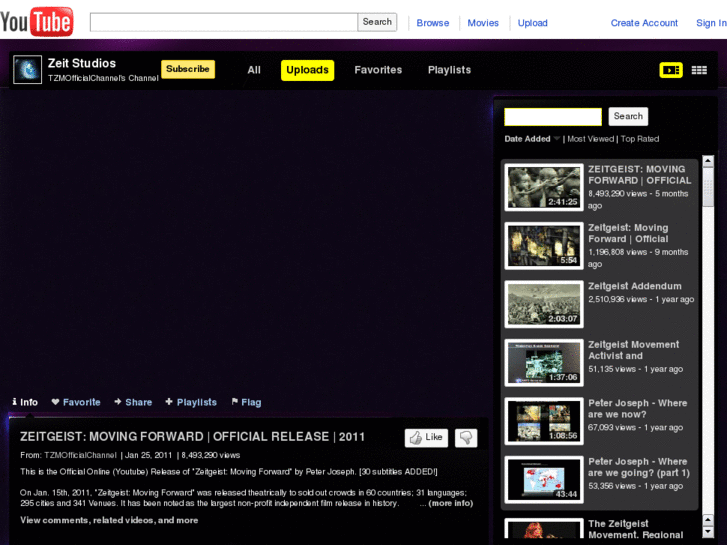Click the thumbs up Like button
Viewport: 727px width, 545px height.
click(426, 438)
